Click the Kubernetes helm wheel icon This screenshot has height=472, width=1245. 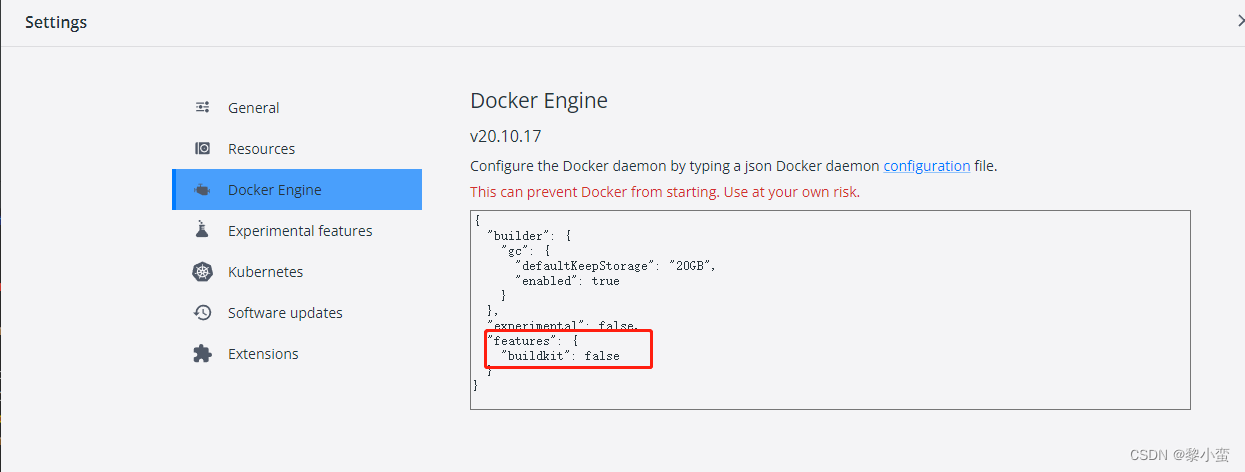tap(203, 271)
